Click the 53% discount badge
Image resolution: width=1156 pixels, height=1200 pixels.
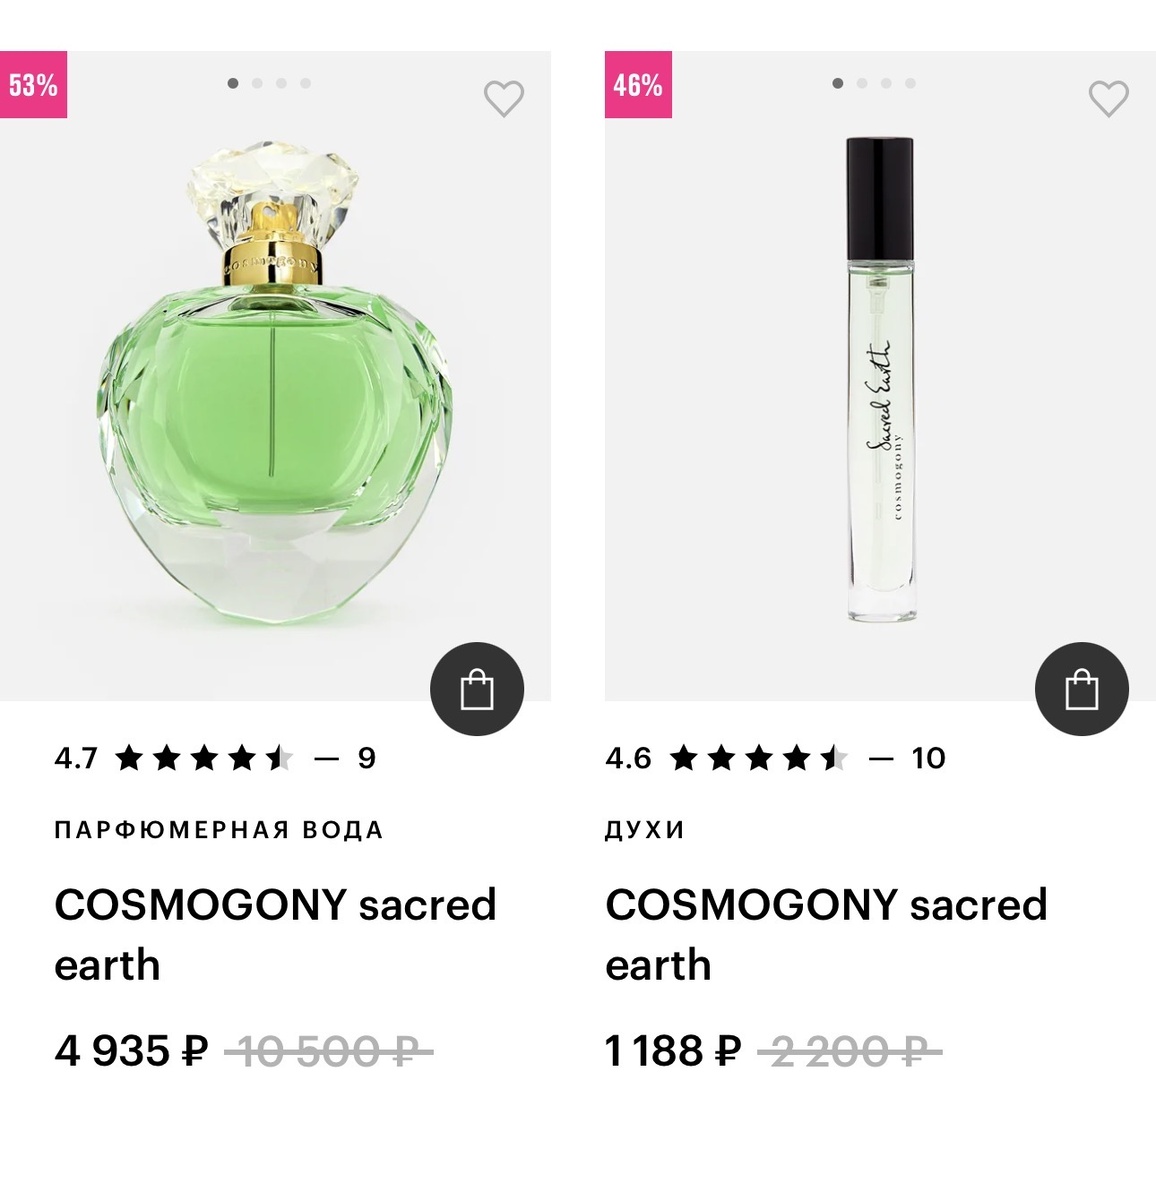tap(33, 85)
